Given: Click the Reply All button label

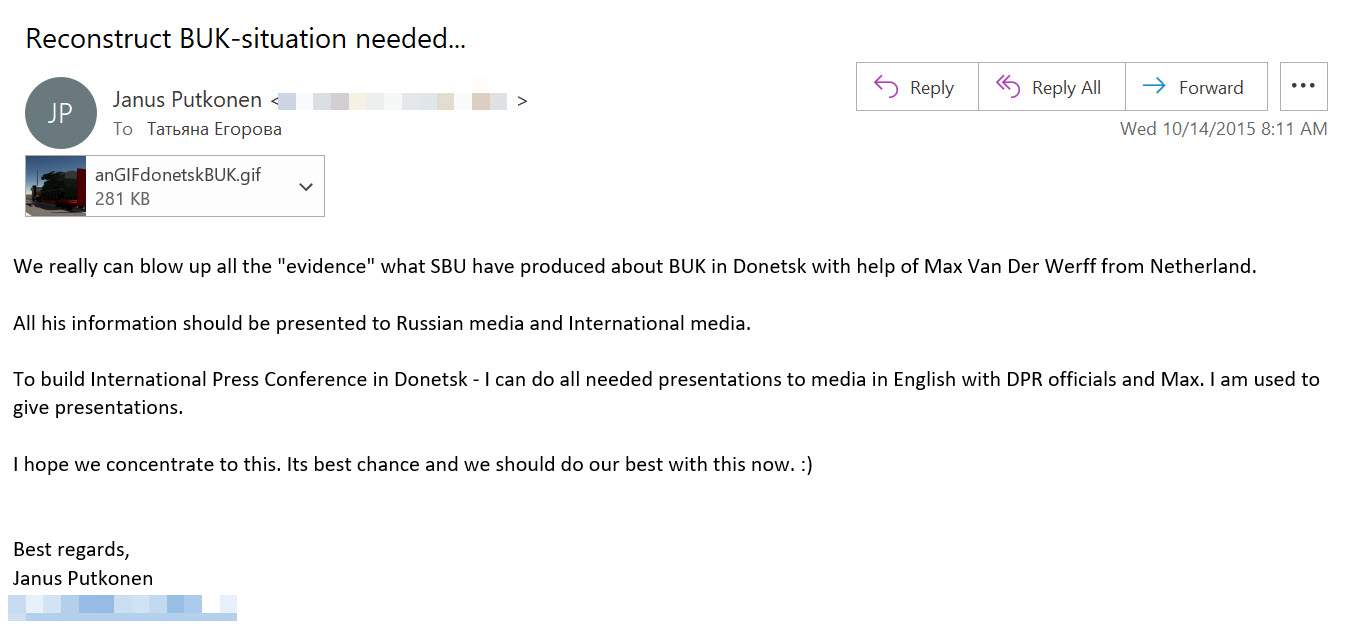Looking at the screenshot, I should pos(1066,88).
